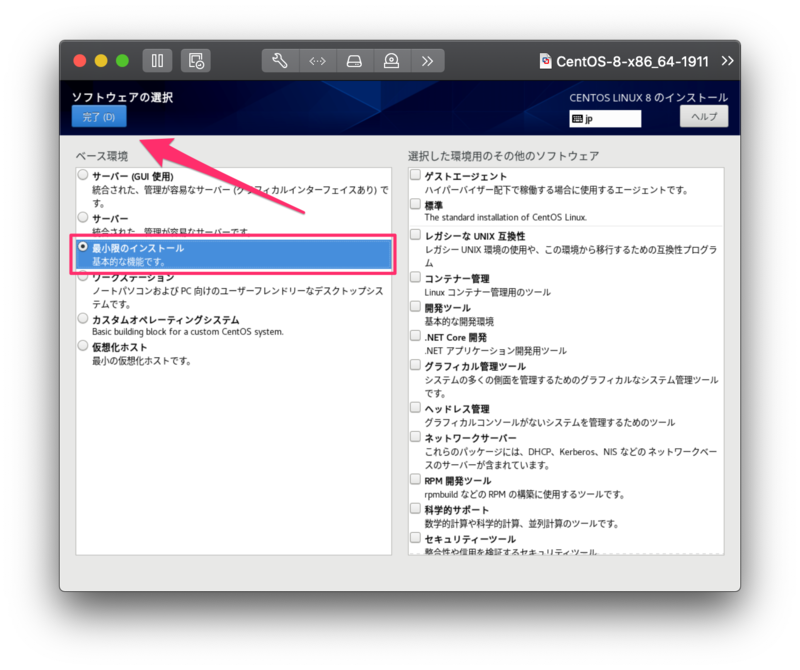Click the ベース環境 section label
The image size is (800, 670).
pyautogui.click(x=102, y=156)
